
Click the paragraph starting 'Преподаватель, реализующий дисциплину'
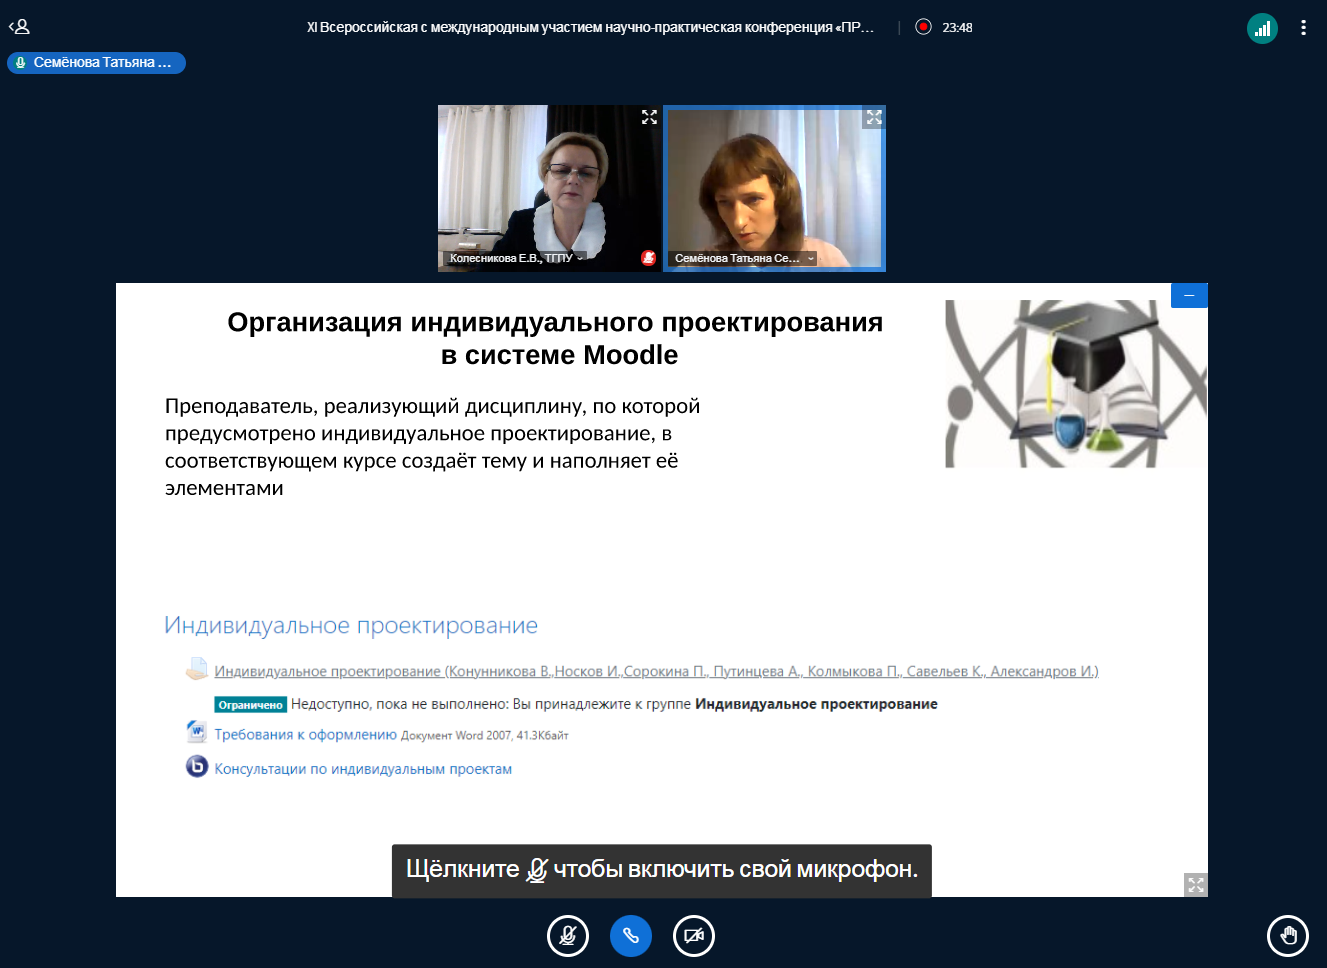click(432, 447)
